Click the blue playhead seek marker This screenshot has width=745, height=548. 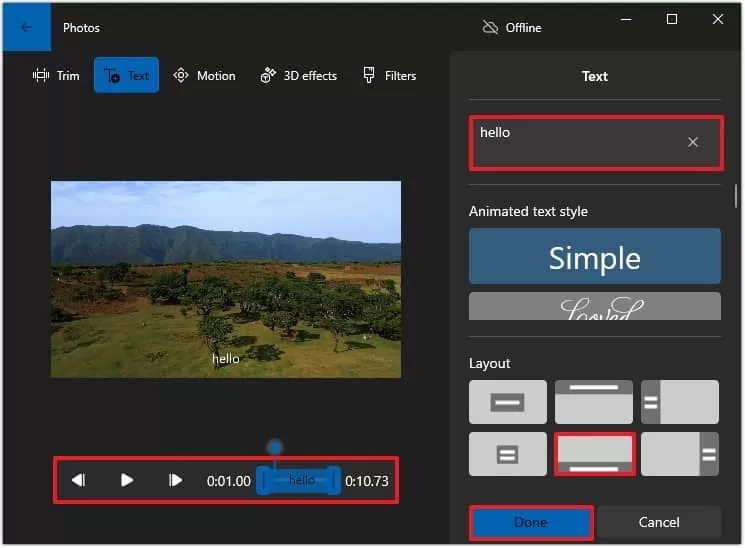tap(275, 448)
